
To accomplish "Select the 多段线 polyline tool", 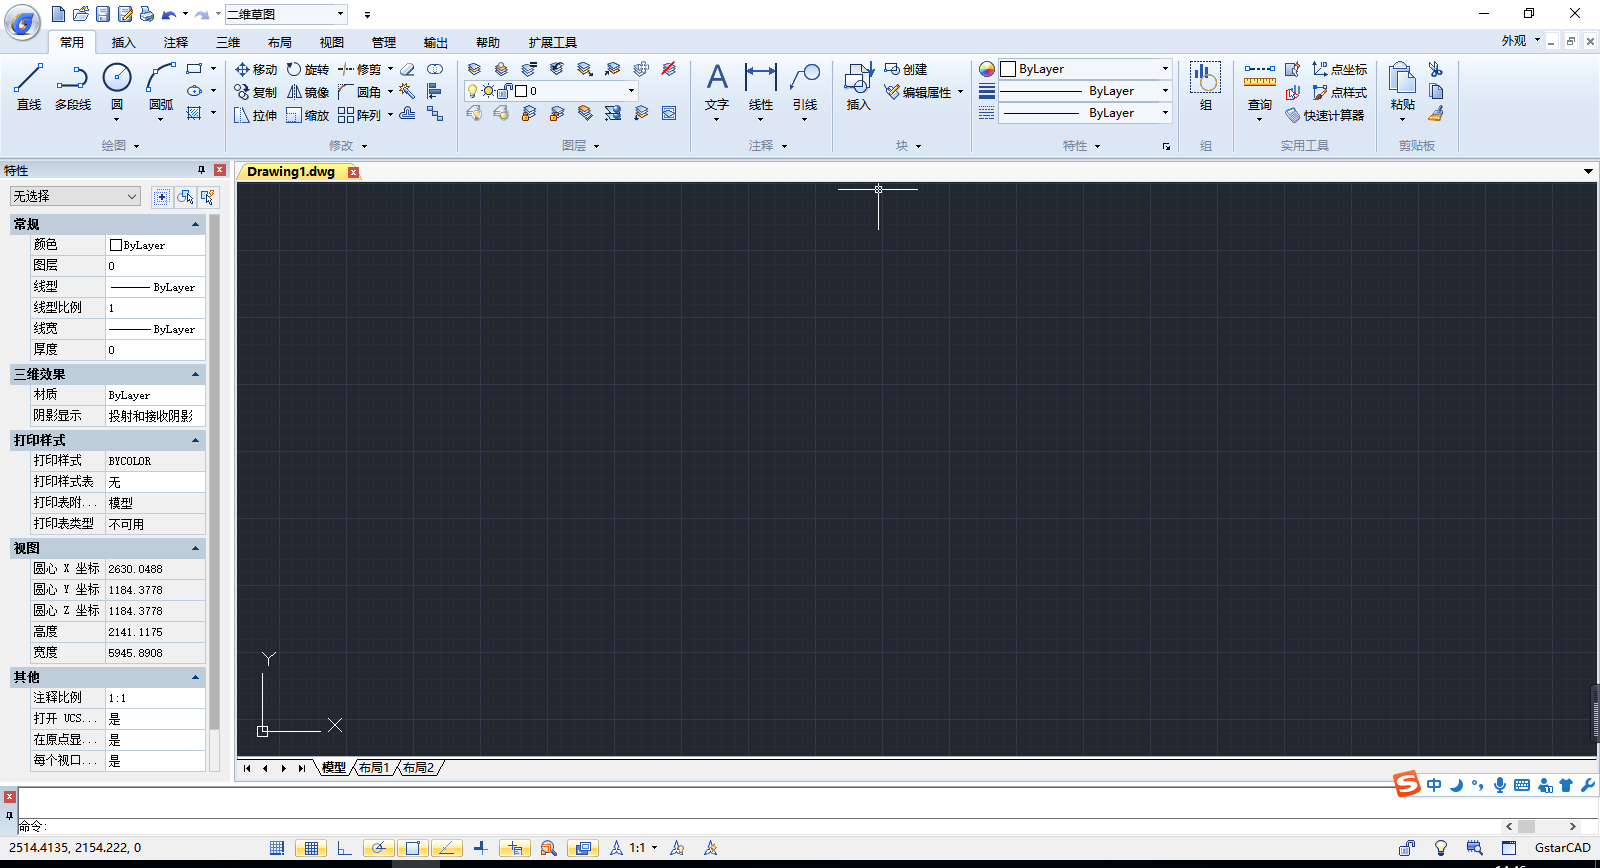I will click(x=73, y=86).
